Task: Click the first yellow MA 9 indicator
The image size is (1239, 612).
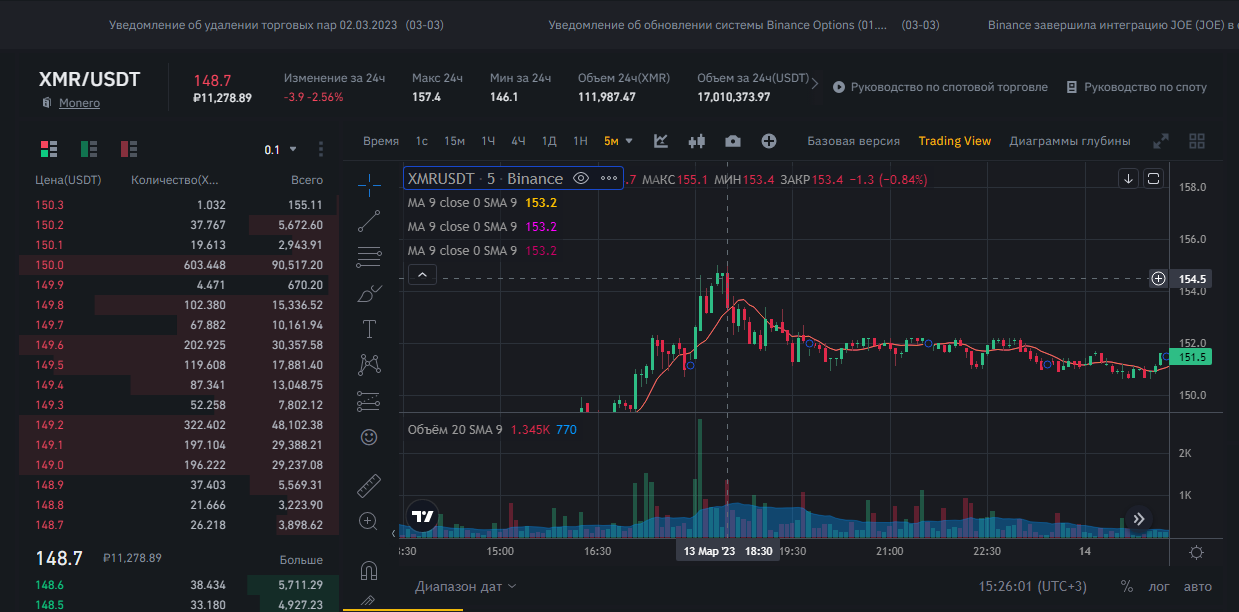Action: click(x=483, y=202)
